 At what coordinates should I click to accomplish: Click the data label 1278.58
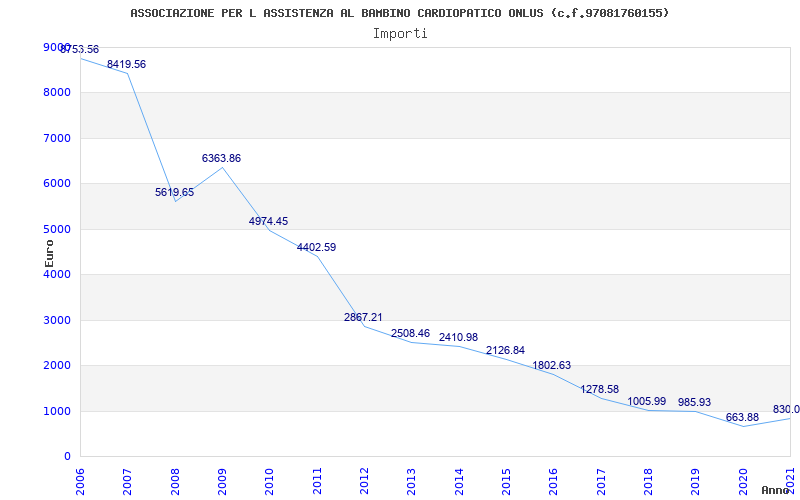(x=599, y=389)
